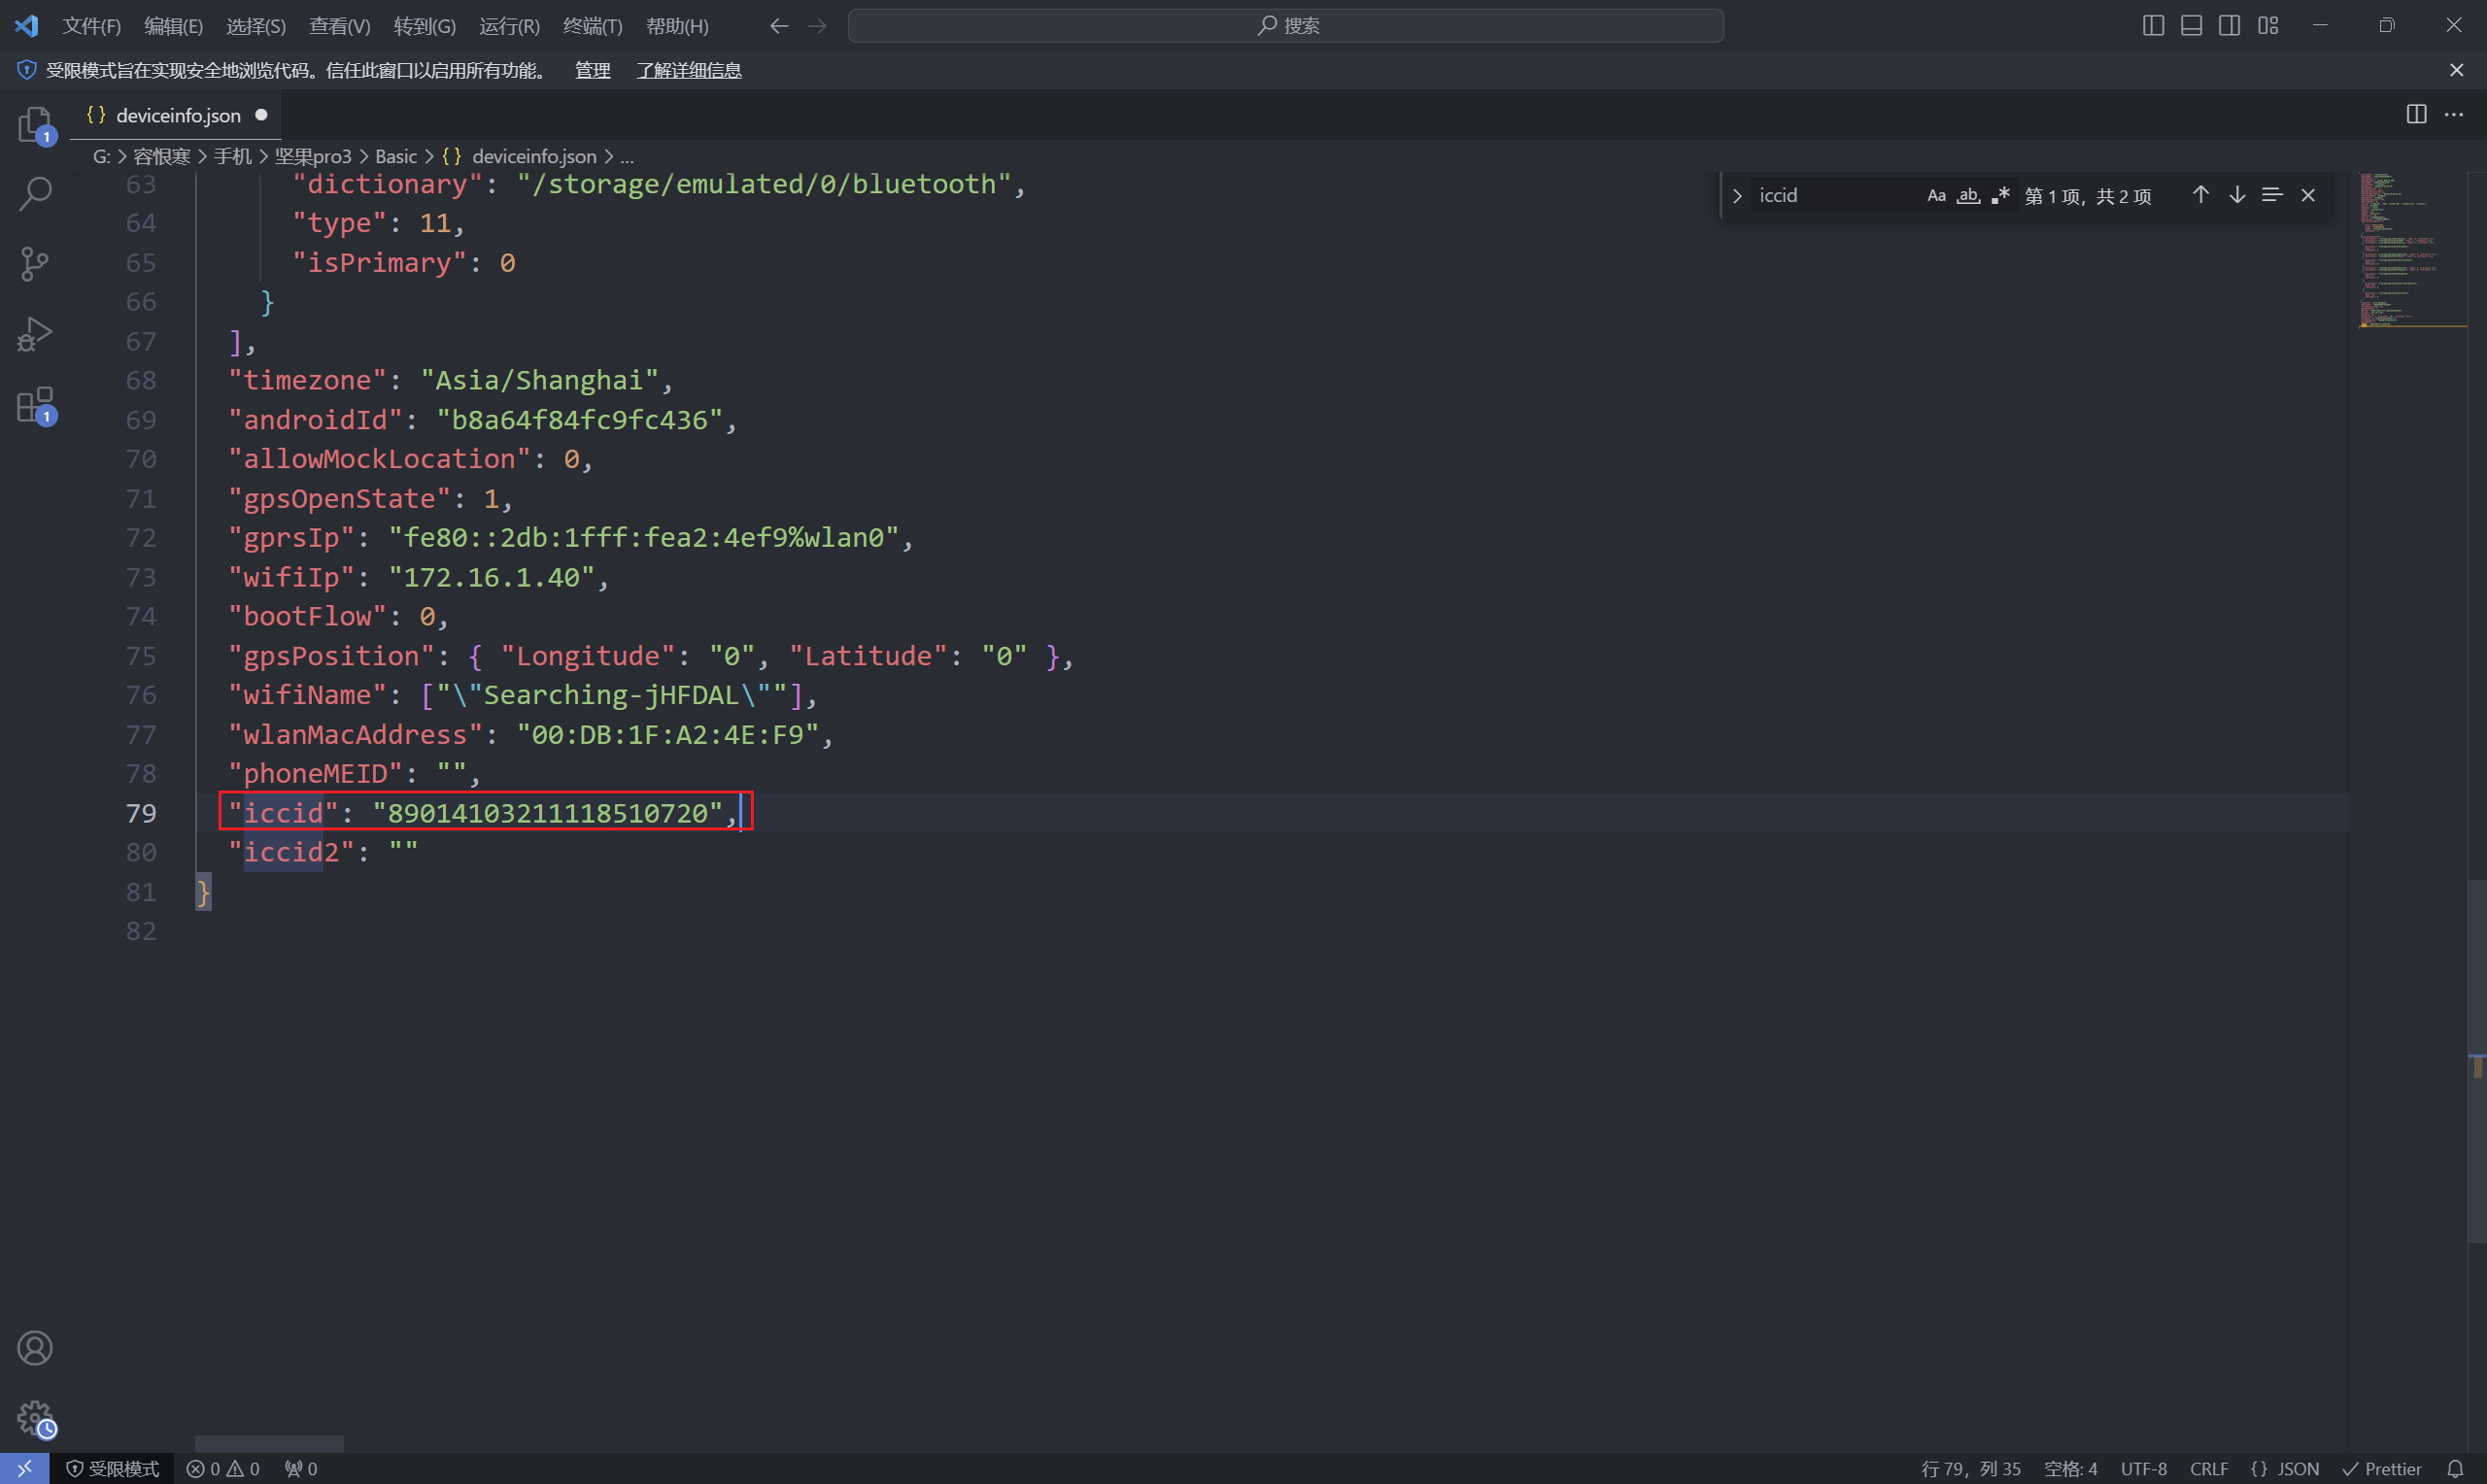The height and width of the screenshot is (1484, 2487).
Task: Open the Manage gear icon
Action: click(x=35, y=1417)
